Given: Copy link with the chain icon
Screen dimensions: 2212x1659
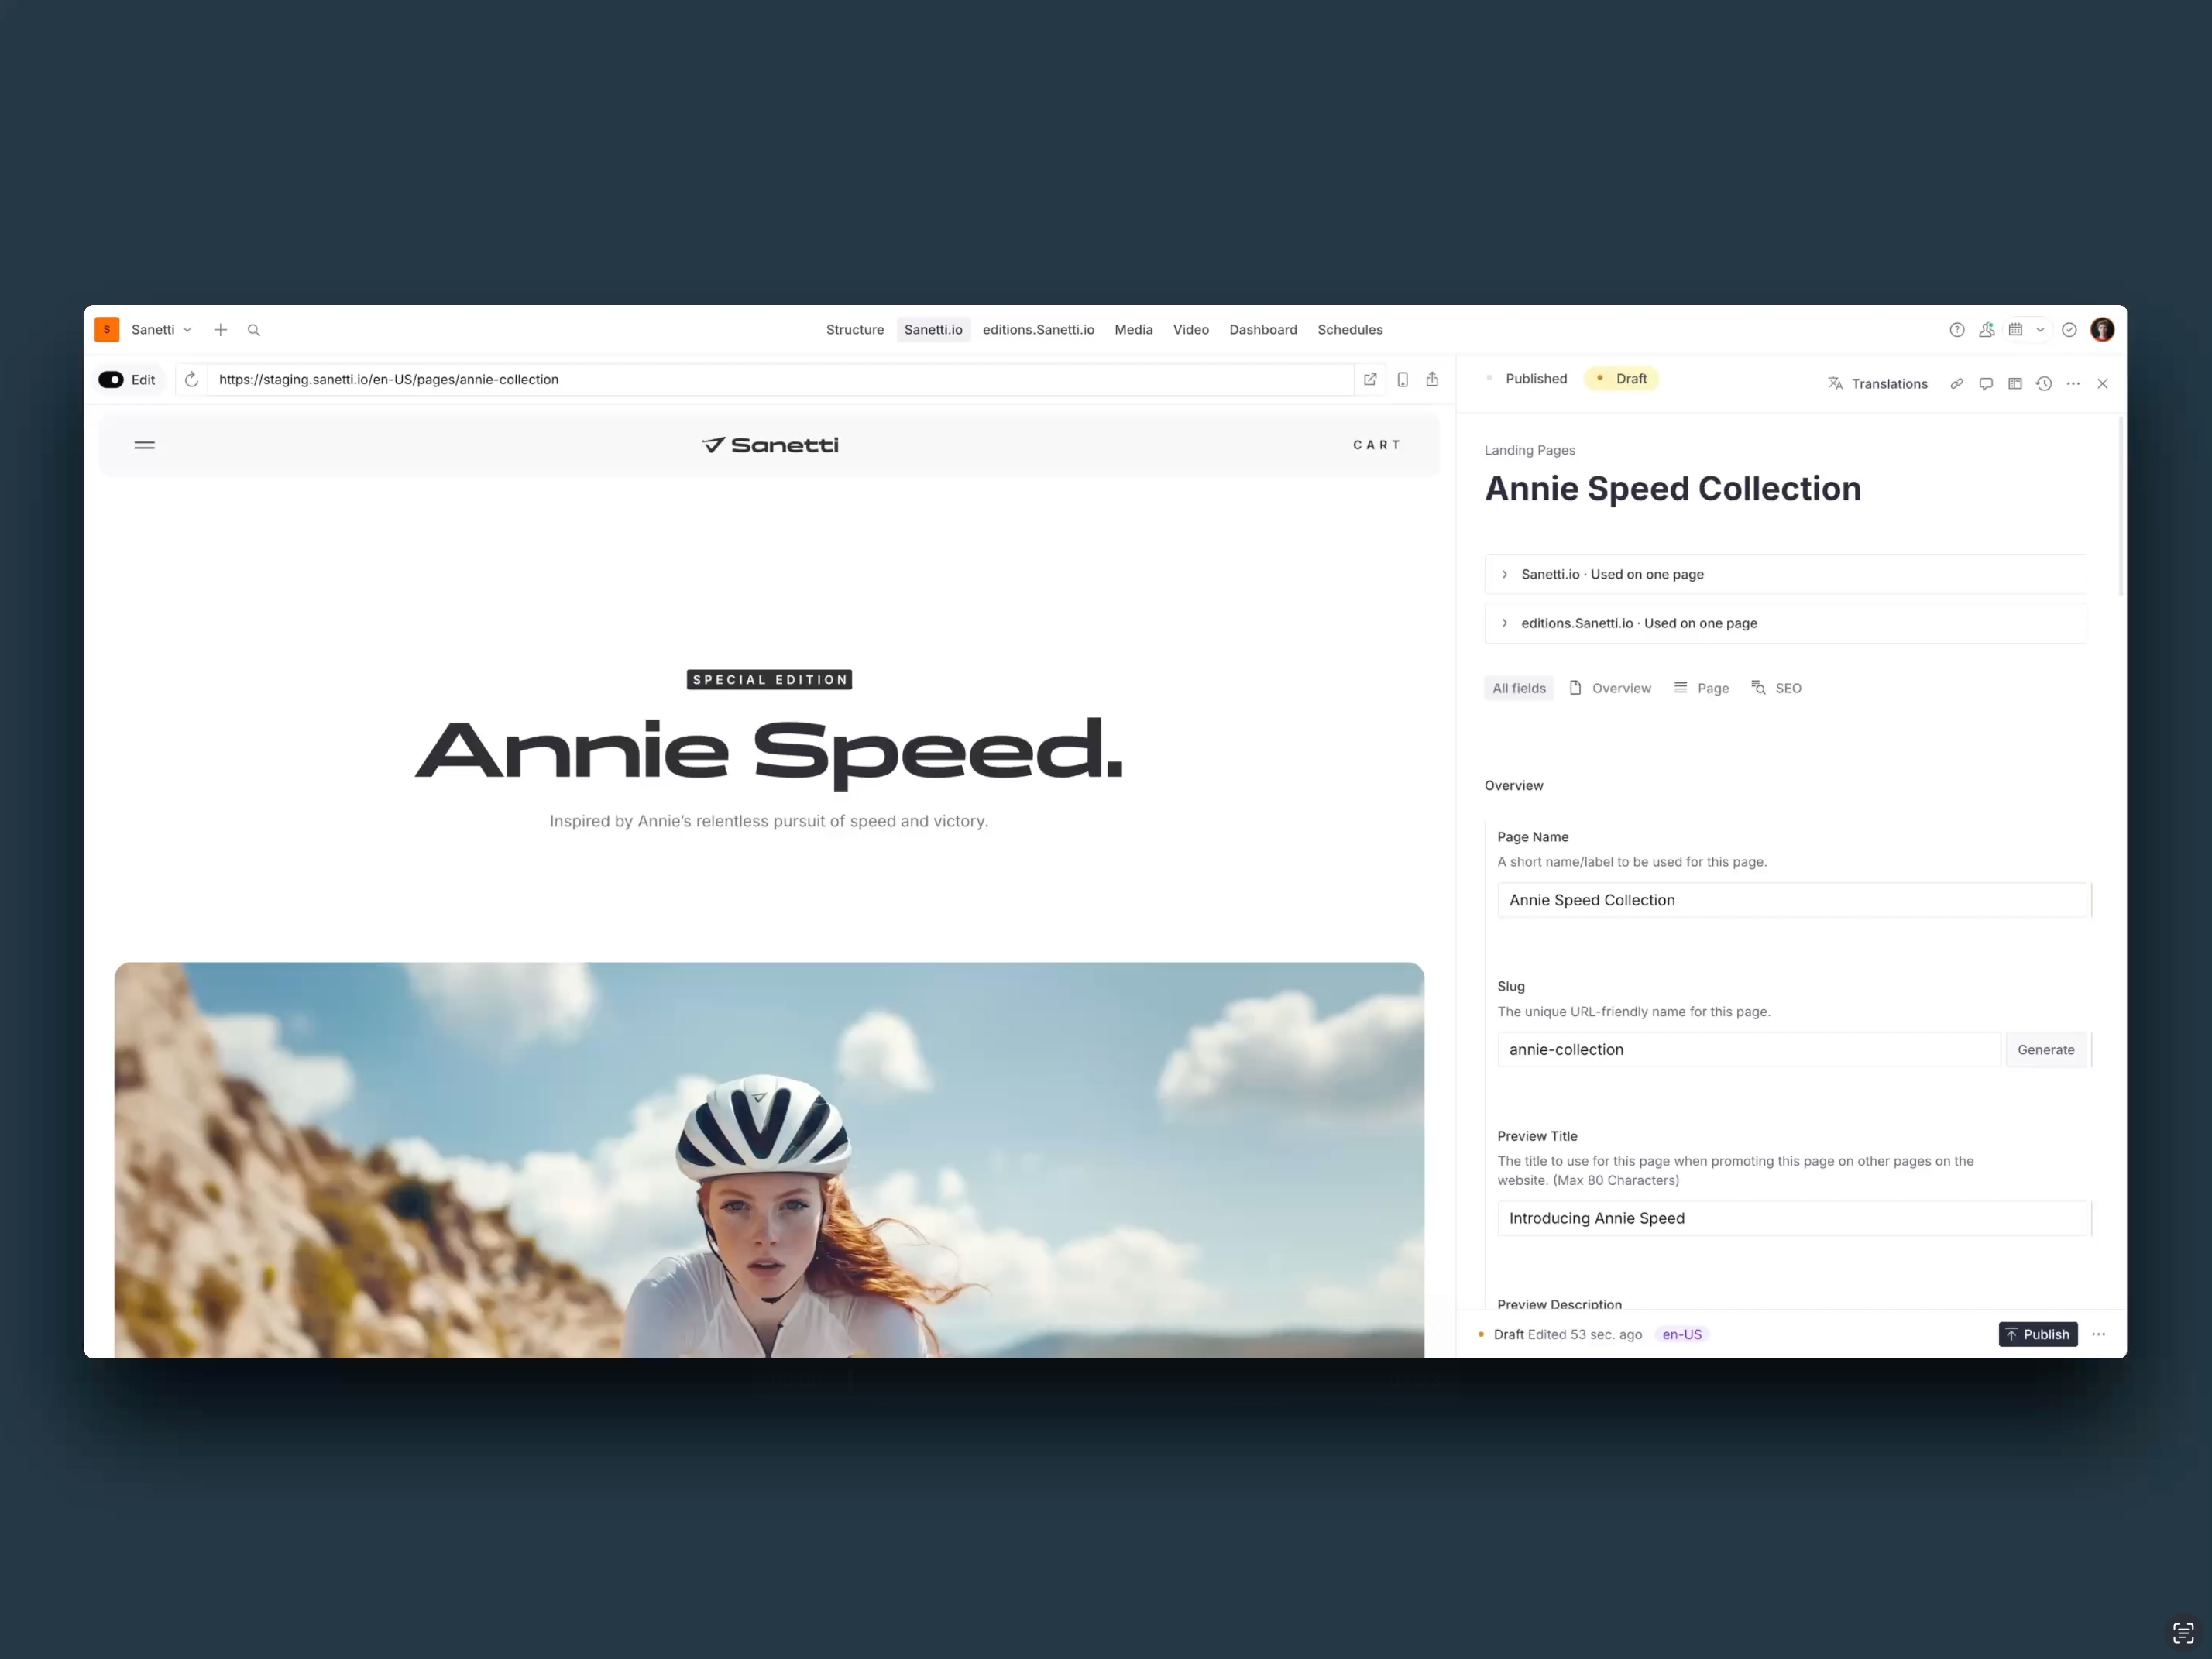Looking at the screenshot, I should point(1956,384).
